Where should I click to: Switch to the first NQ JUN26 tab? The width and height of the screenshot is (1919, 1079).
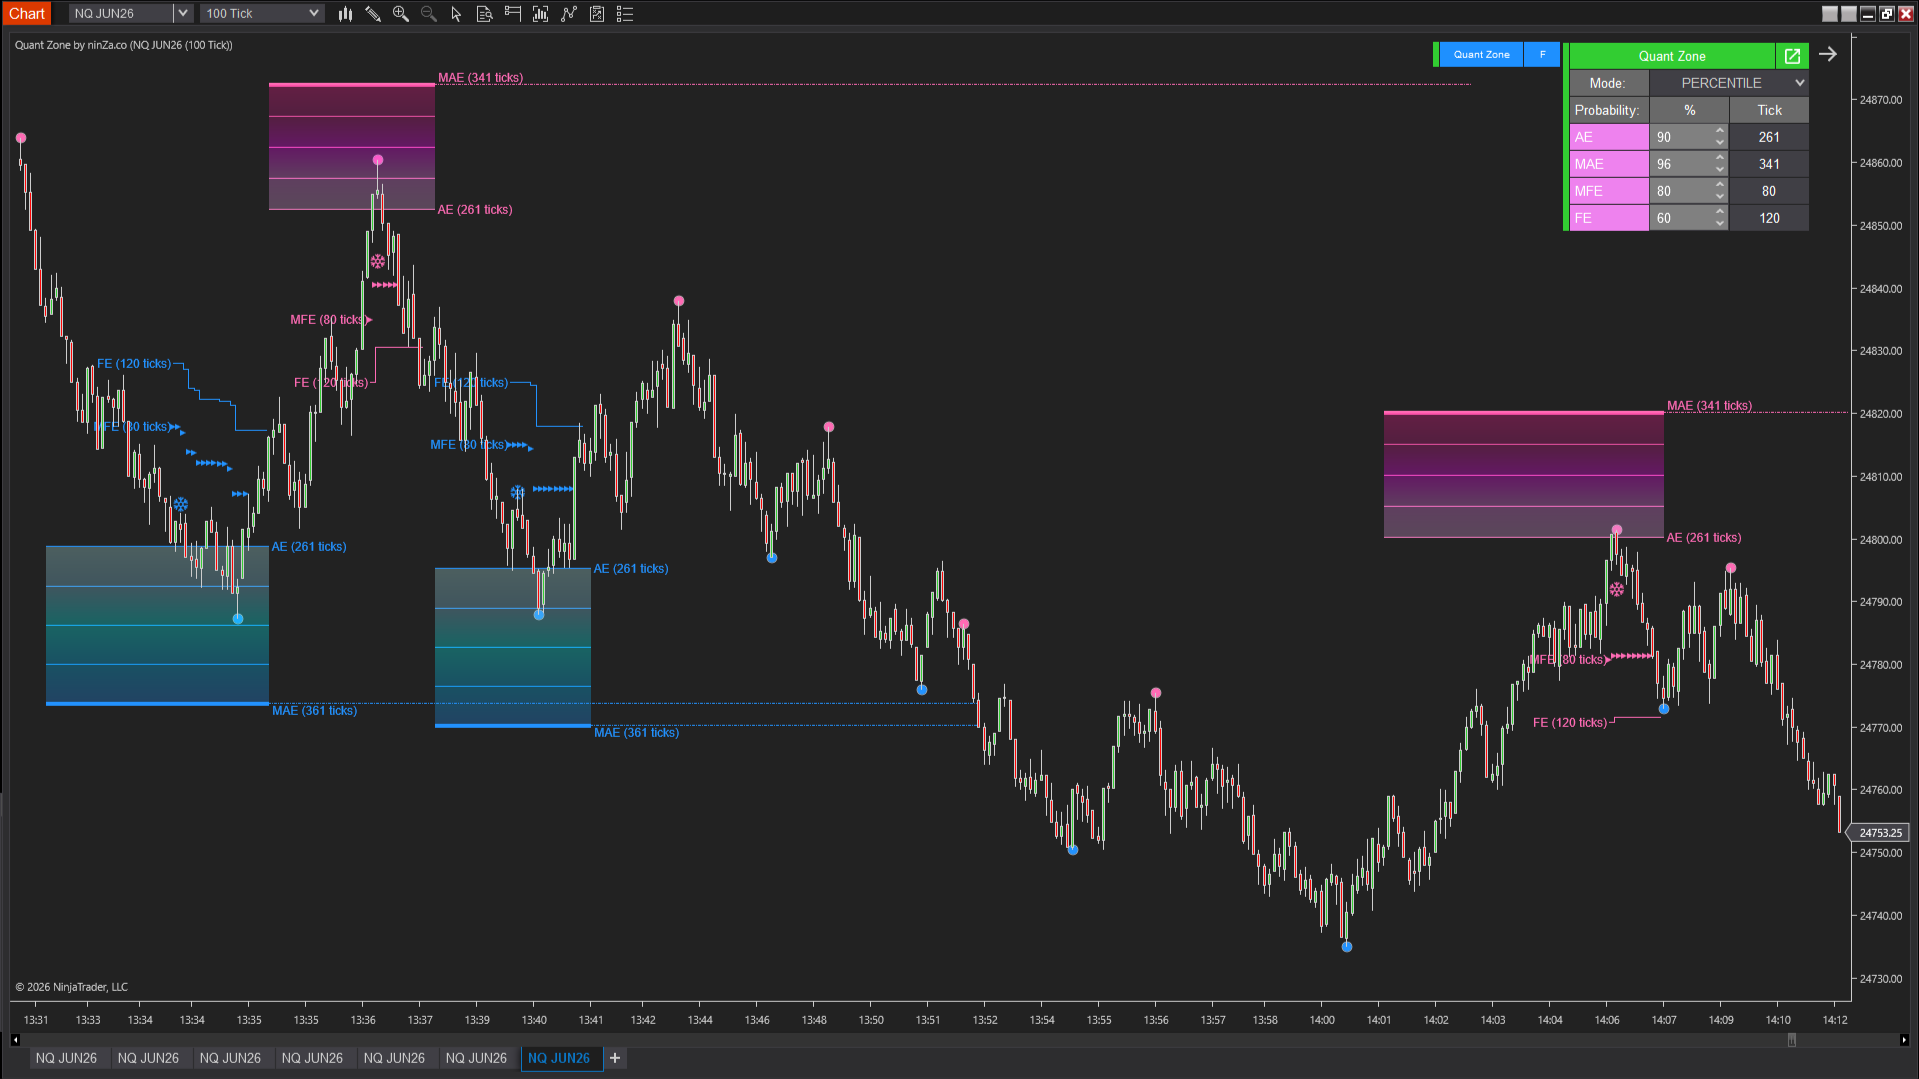(x=66, y=1058)
